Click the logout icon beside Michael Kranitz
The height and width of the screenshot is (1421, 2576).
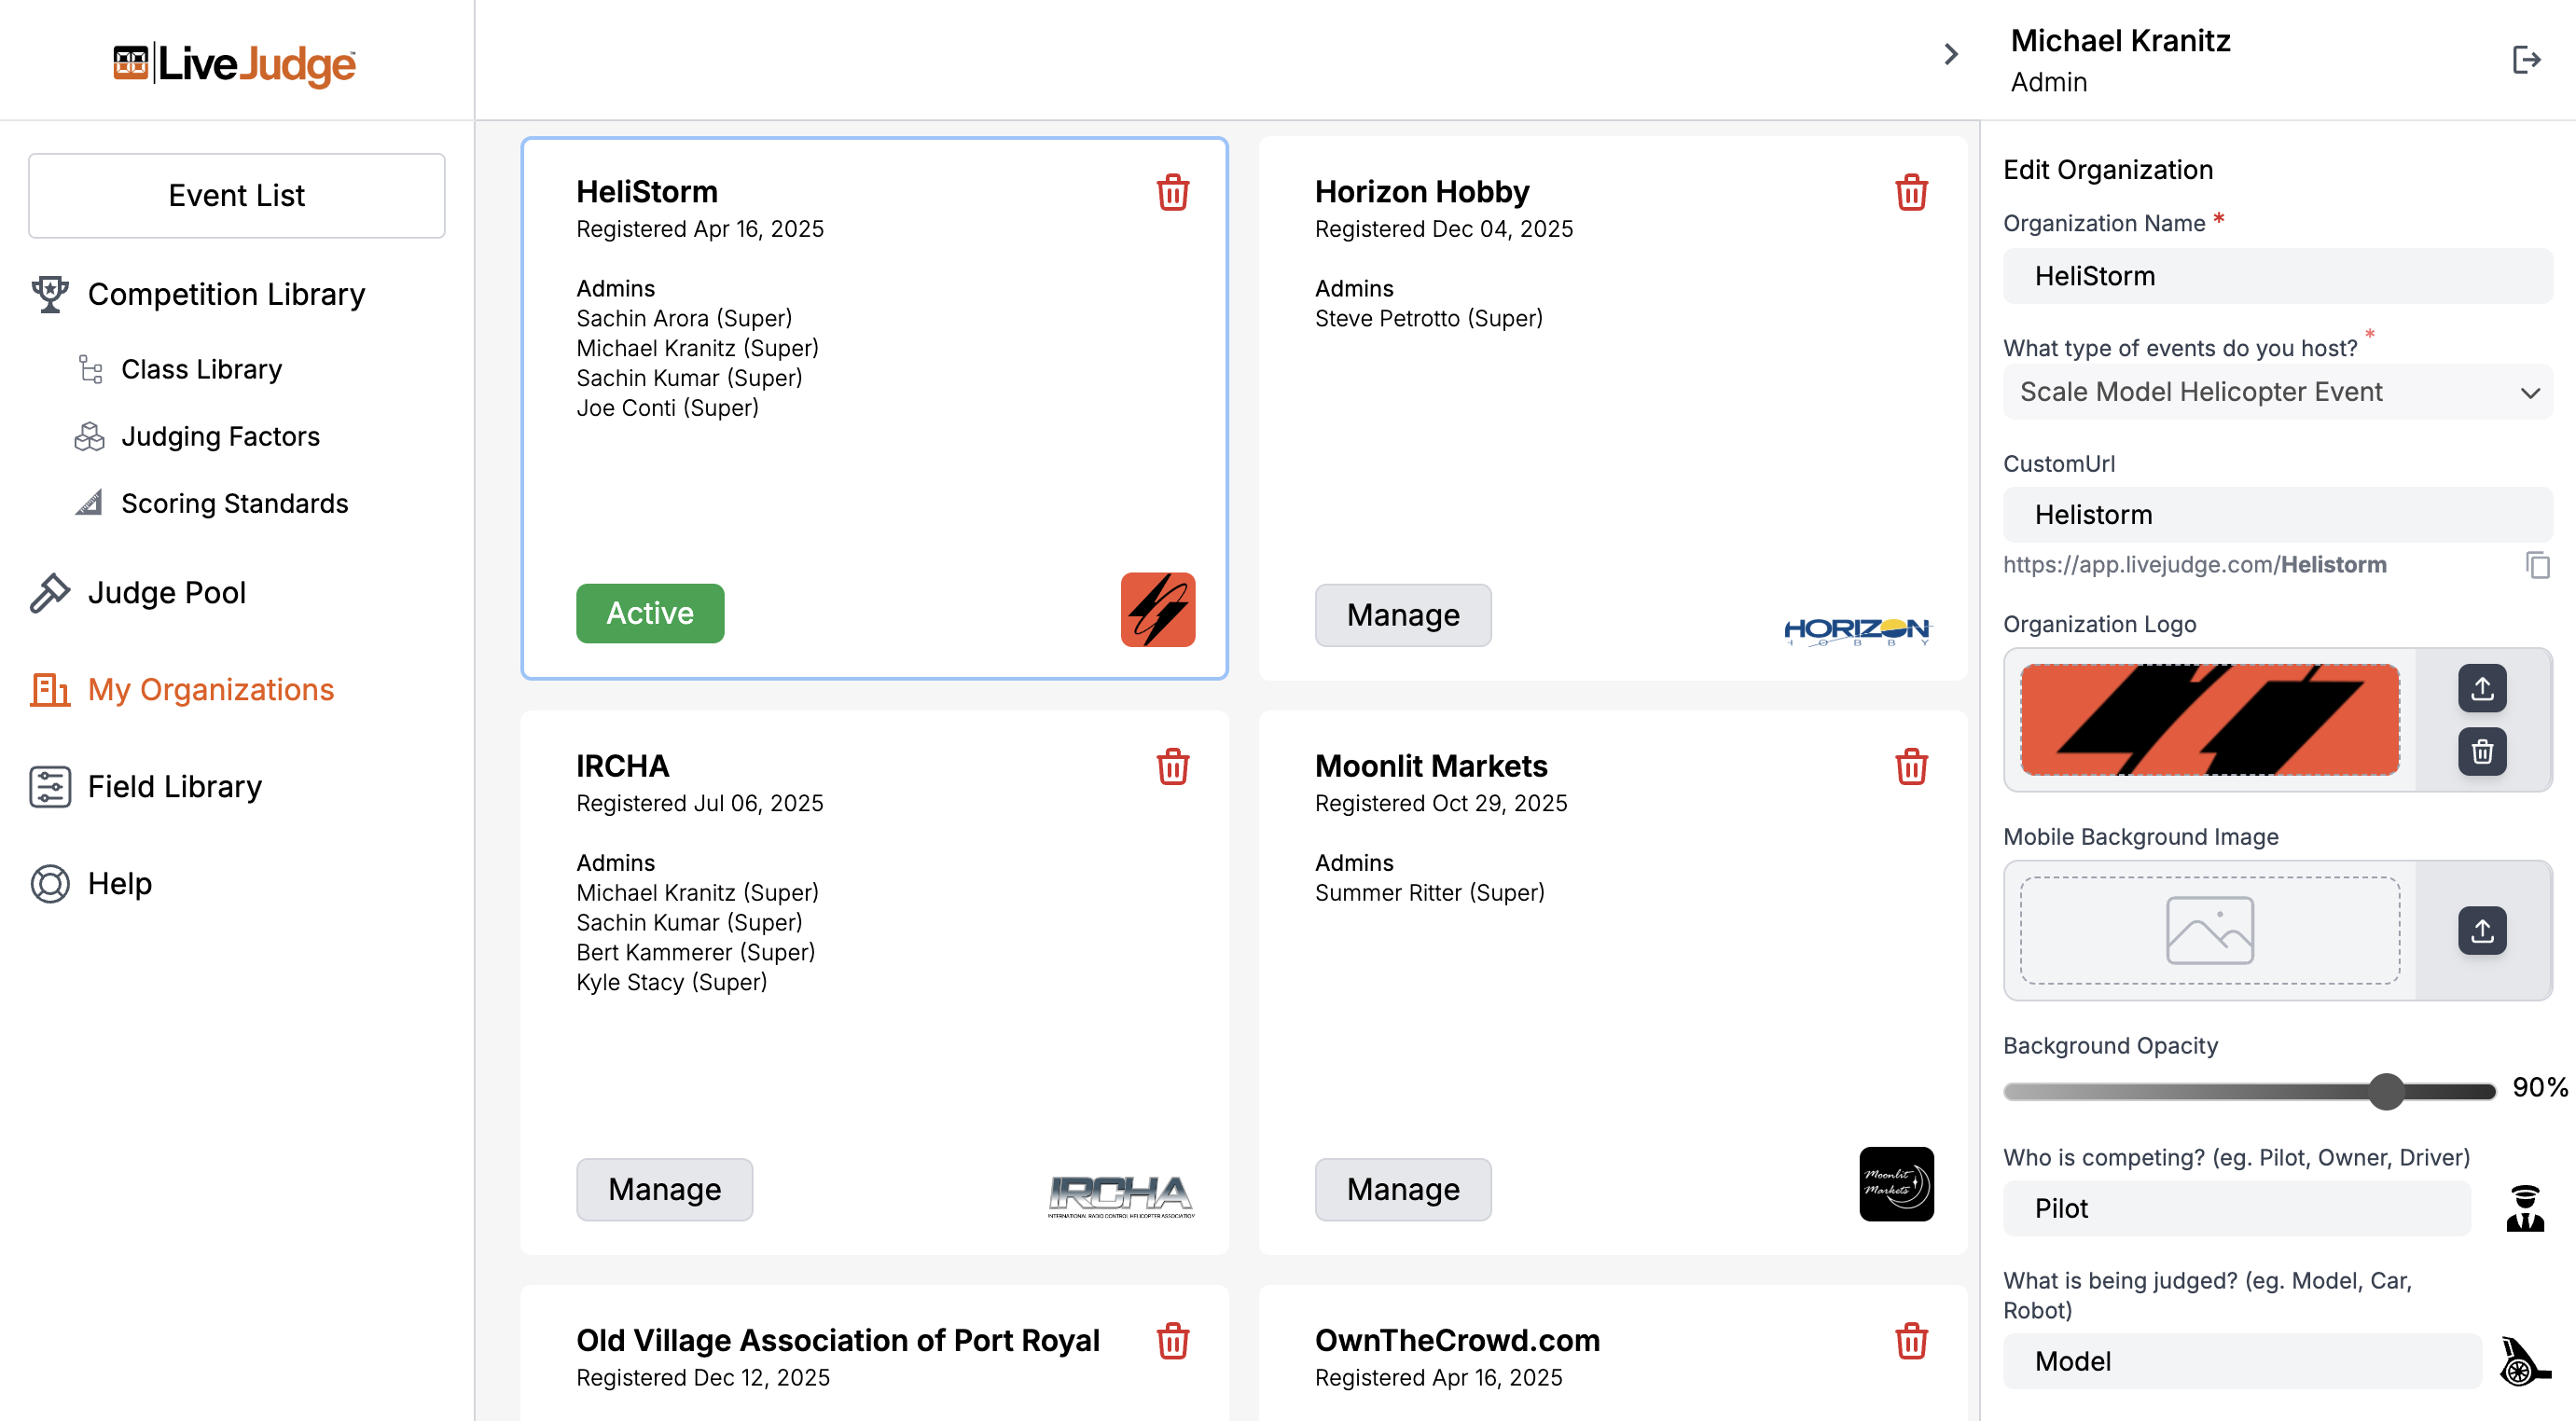2526,60
